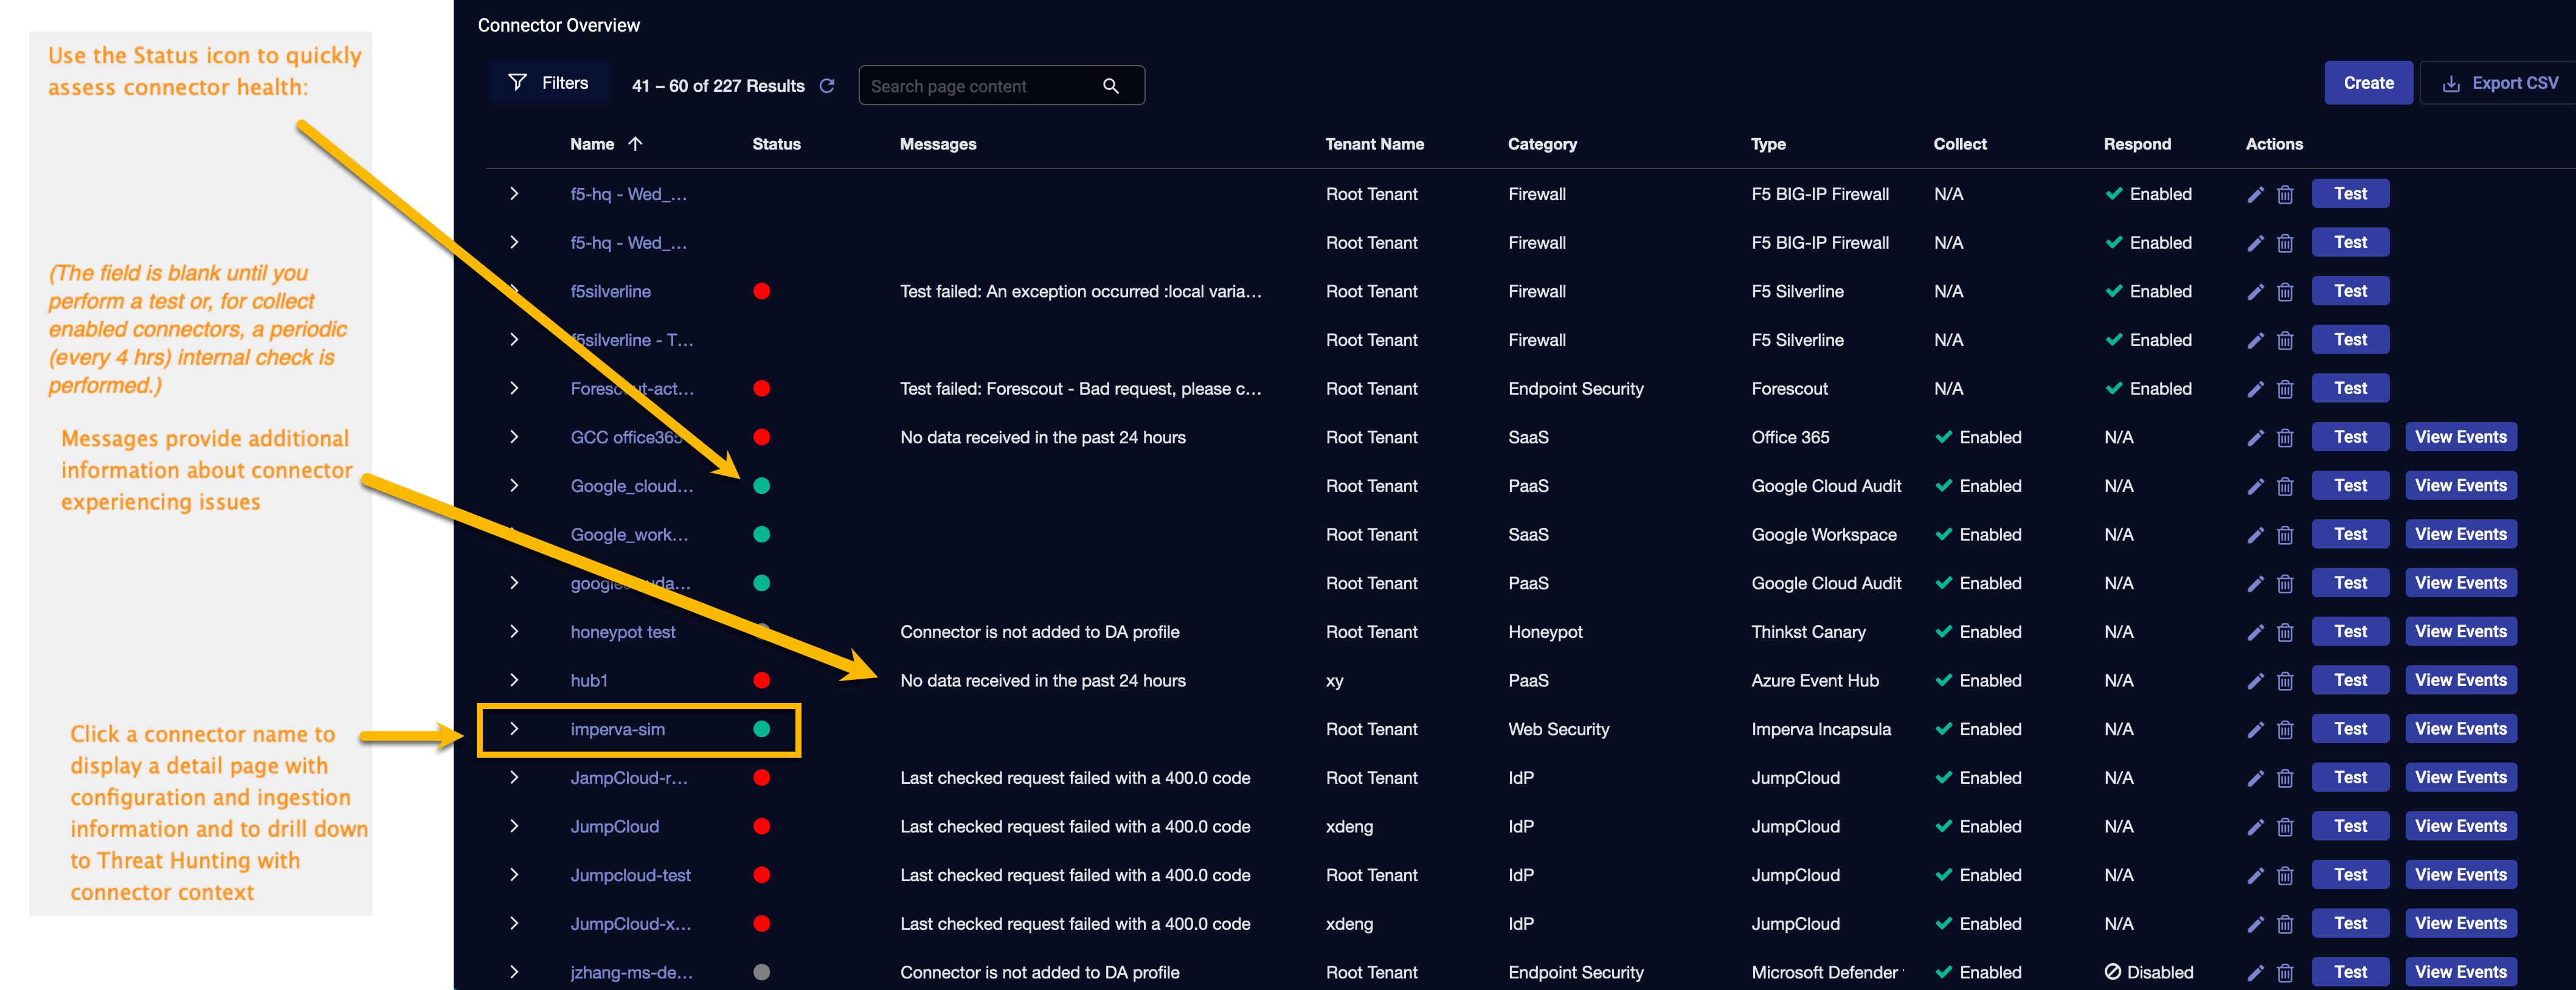The image size is (2576, 990).
Task: Click green status indicator for Google_cloud connector
Action: click(761, 486)
